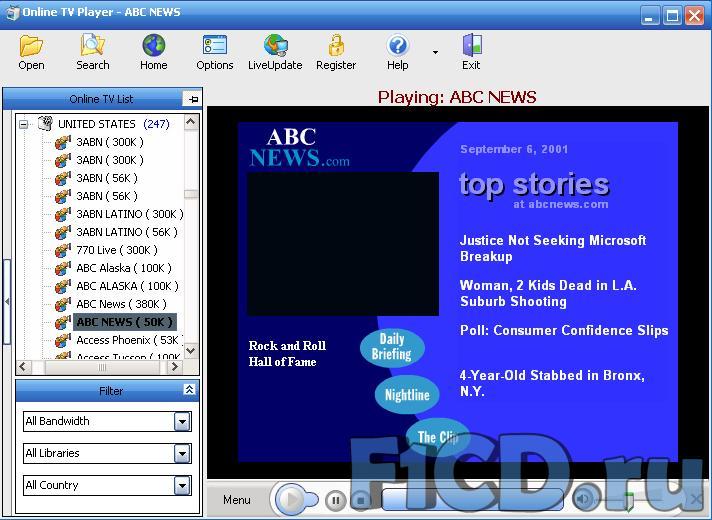Select the highlighted ABC NEWS ( 50K ) channel
Image resolution: width=712 pixels, height=520 pixels.
(124, 322)
